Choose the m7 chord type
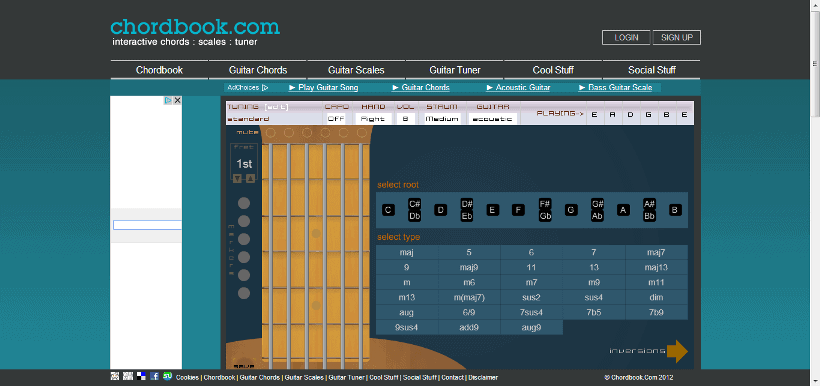 531,282
